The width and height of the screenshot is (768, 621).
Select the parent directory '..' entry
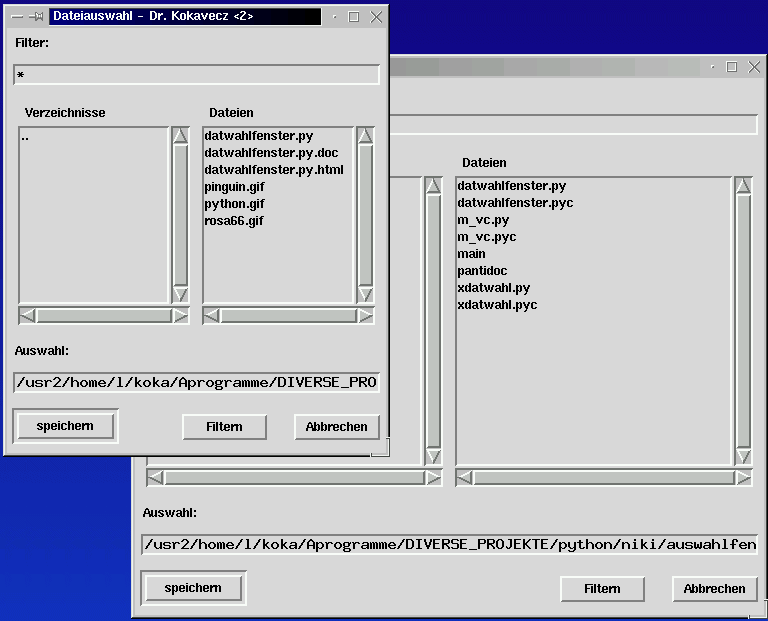pos(25,137)
